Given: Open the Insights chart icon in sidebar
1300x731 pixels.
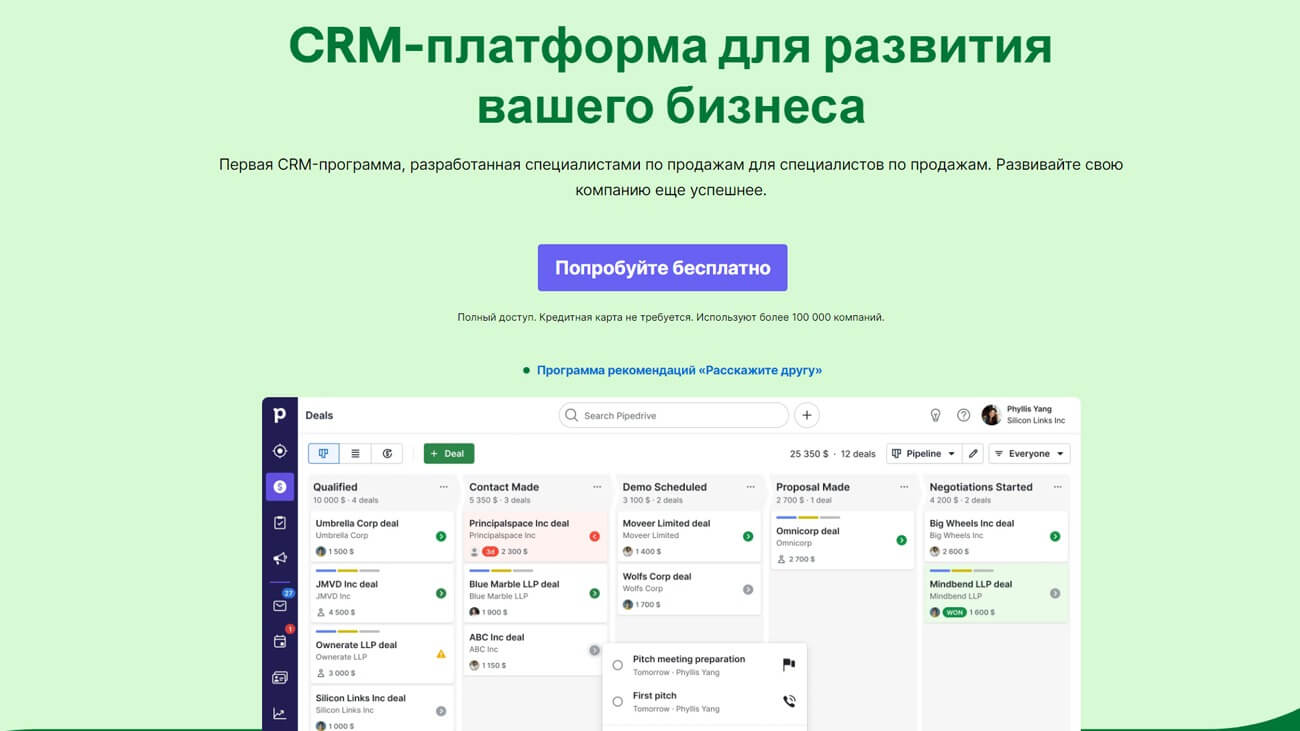Looking at the screenshot, I should 280,714.
